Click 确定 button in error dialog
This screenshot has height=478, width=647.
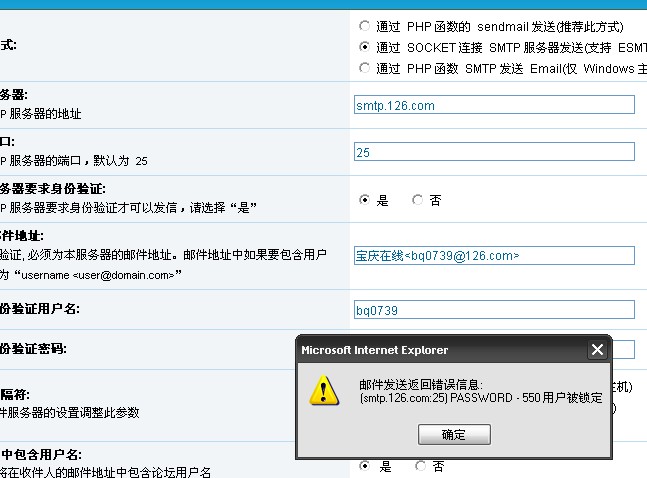coord(454,435)
